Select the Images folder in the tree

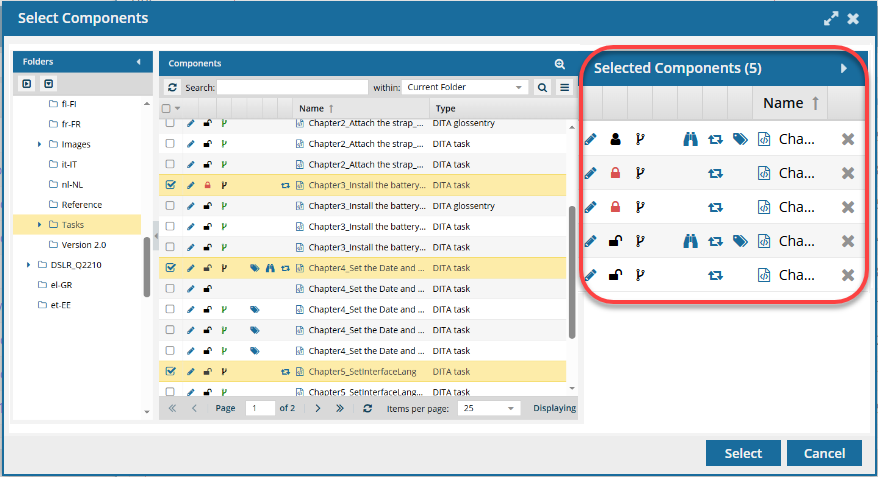tap(75, 144)
